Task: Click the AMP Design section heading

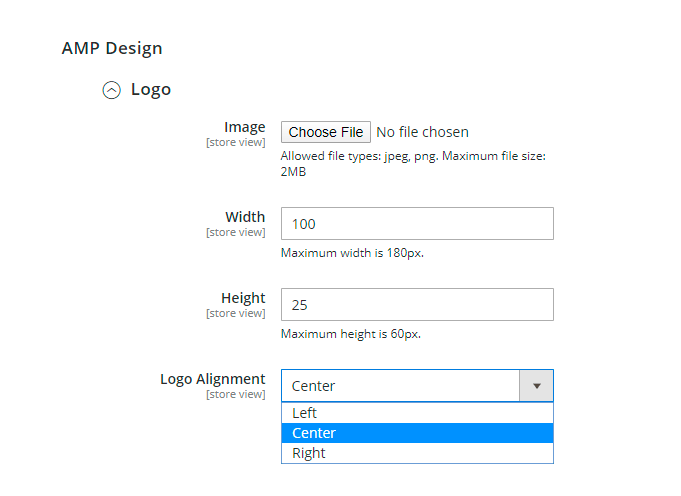Action: coord(112,48)
